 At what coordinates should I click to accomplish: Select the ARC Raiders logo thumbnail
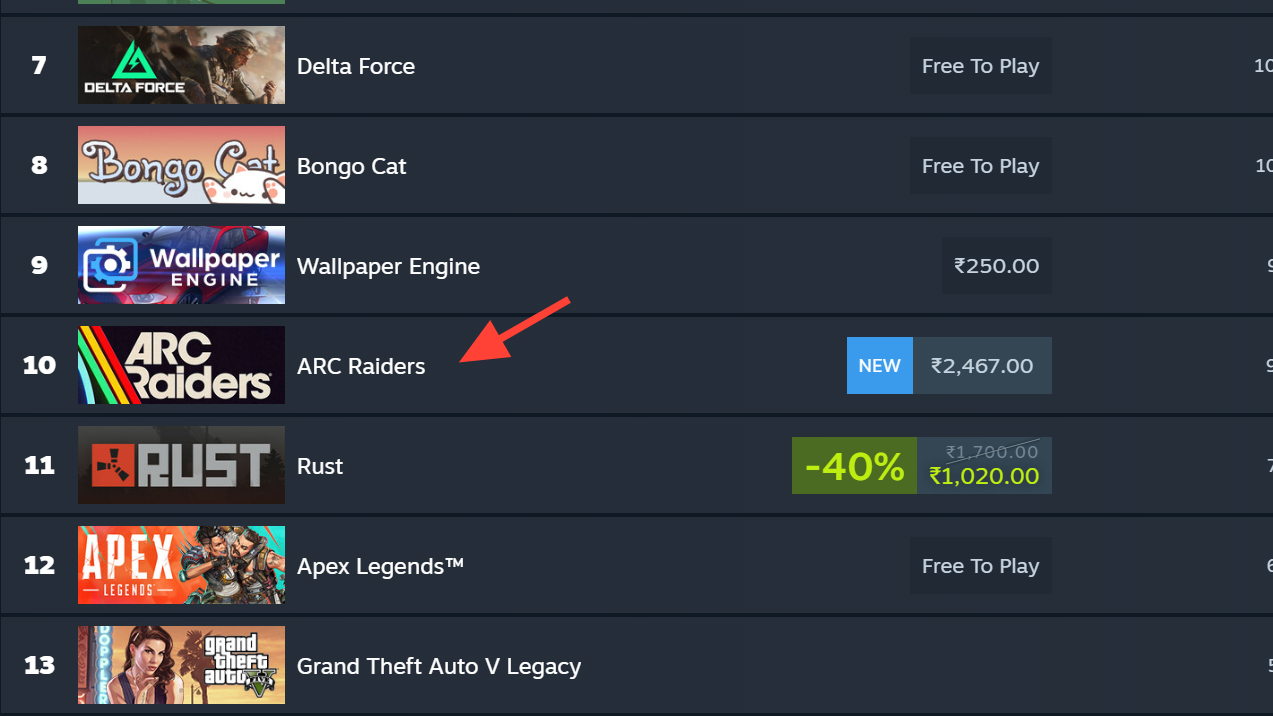(x=181, y=365)
